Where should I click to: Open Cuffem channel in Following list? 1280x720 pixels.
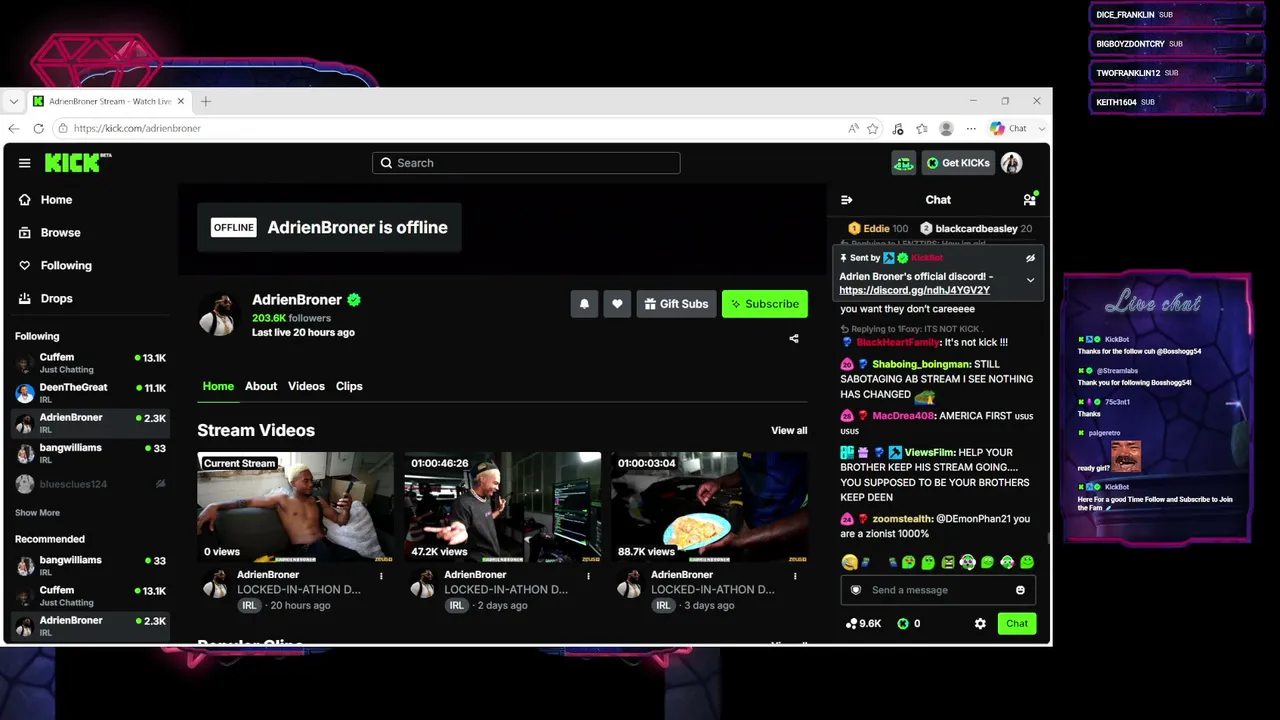(x=90, y=363)
